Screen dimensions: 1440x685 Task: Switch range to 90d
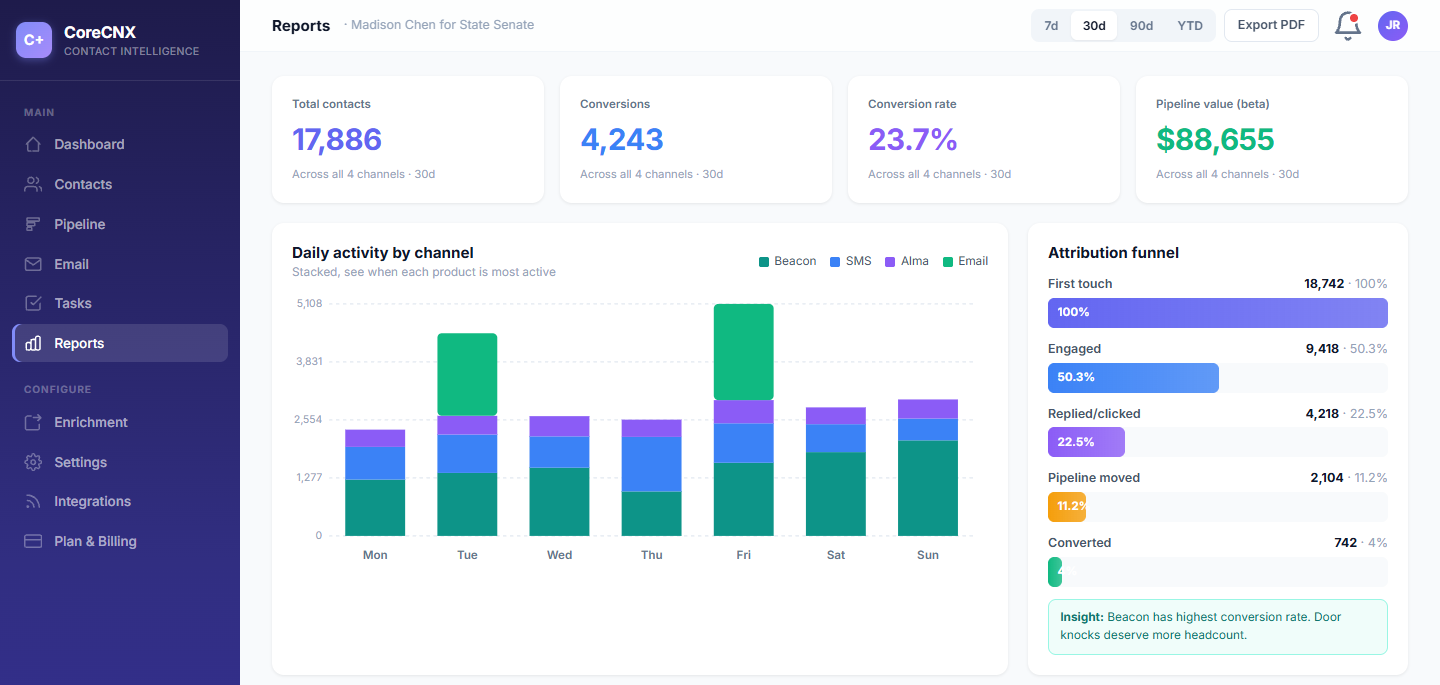tap(1141, 26)
